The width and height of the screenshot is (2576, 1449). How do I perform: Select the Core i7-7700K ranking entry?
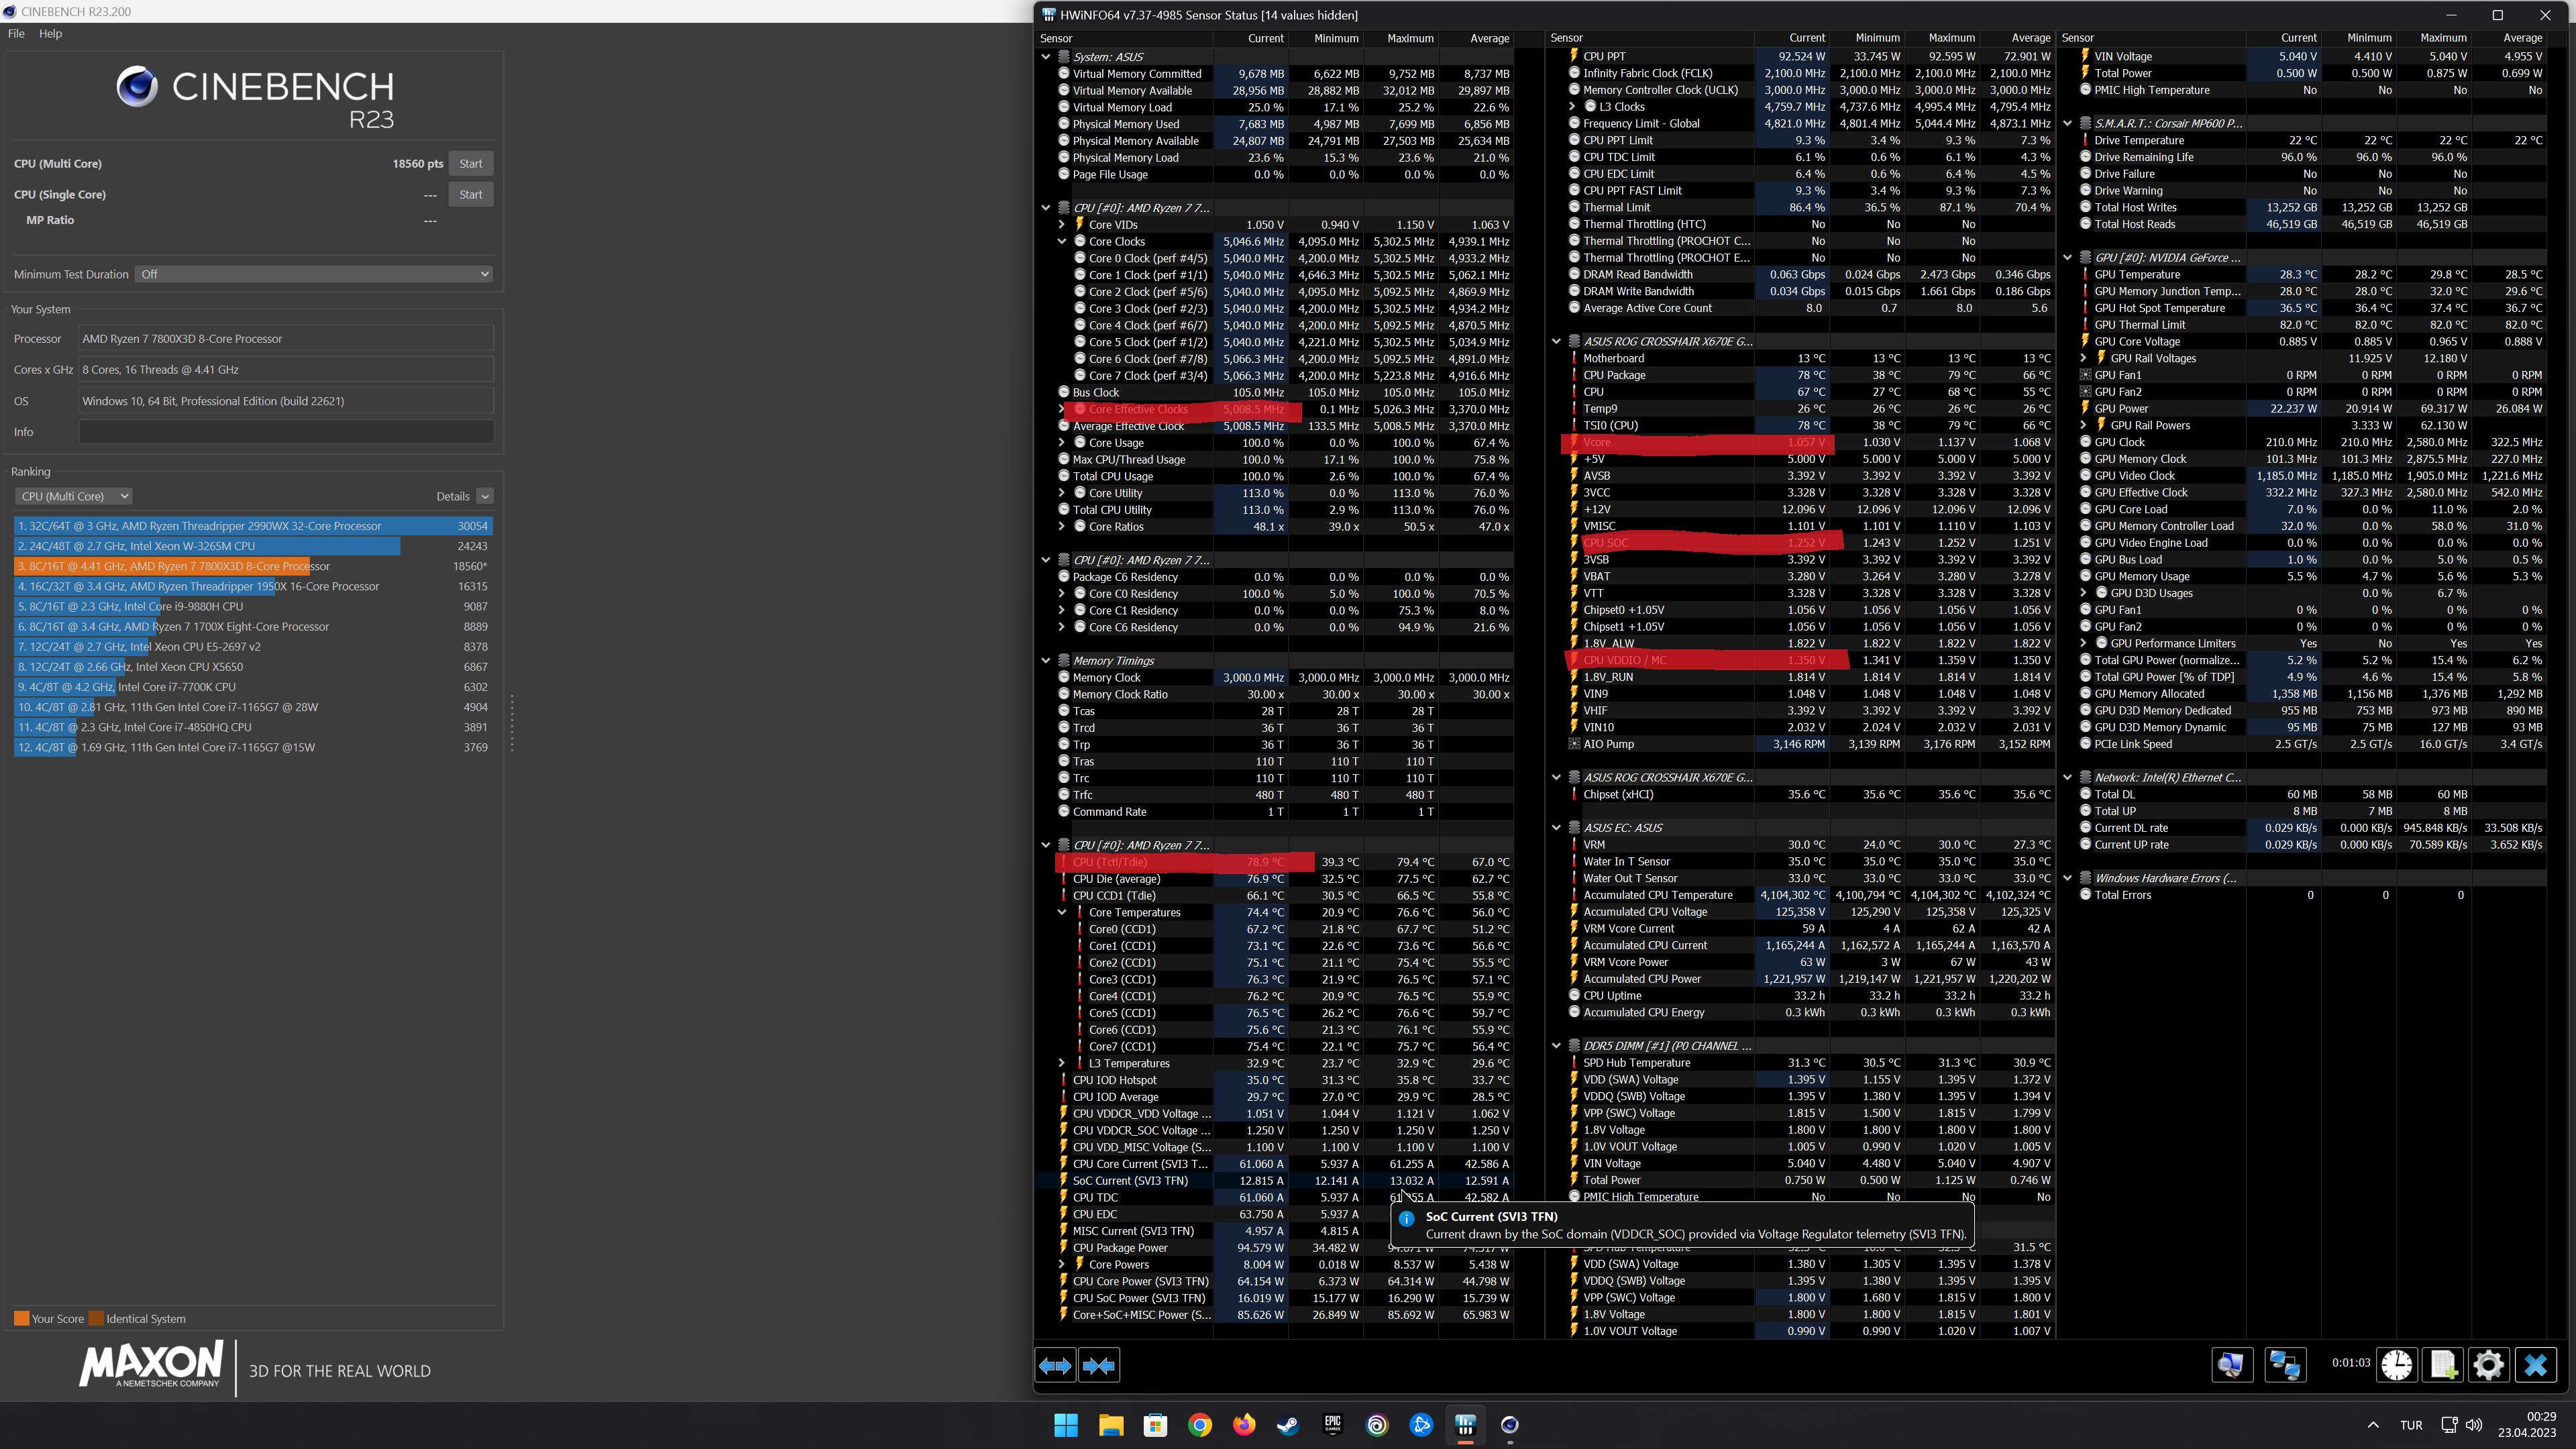coord(253,687)
